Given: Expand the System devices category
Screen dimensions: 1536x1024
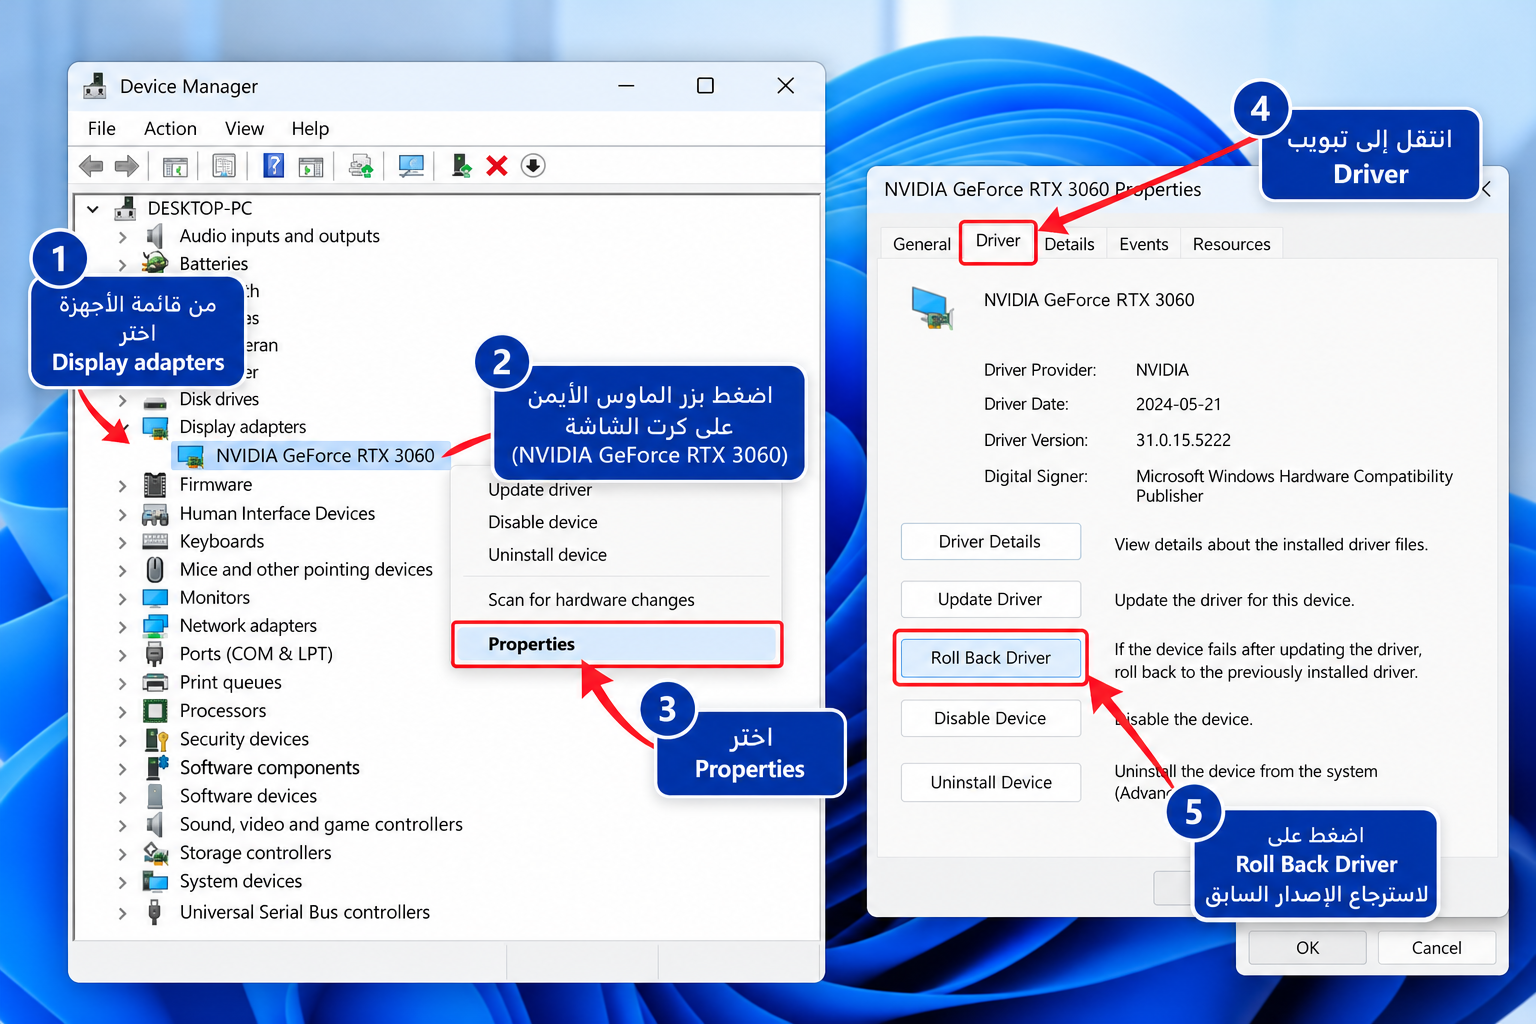Looking at the screenshot, I should click(x=122, y=883).
